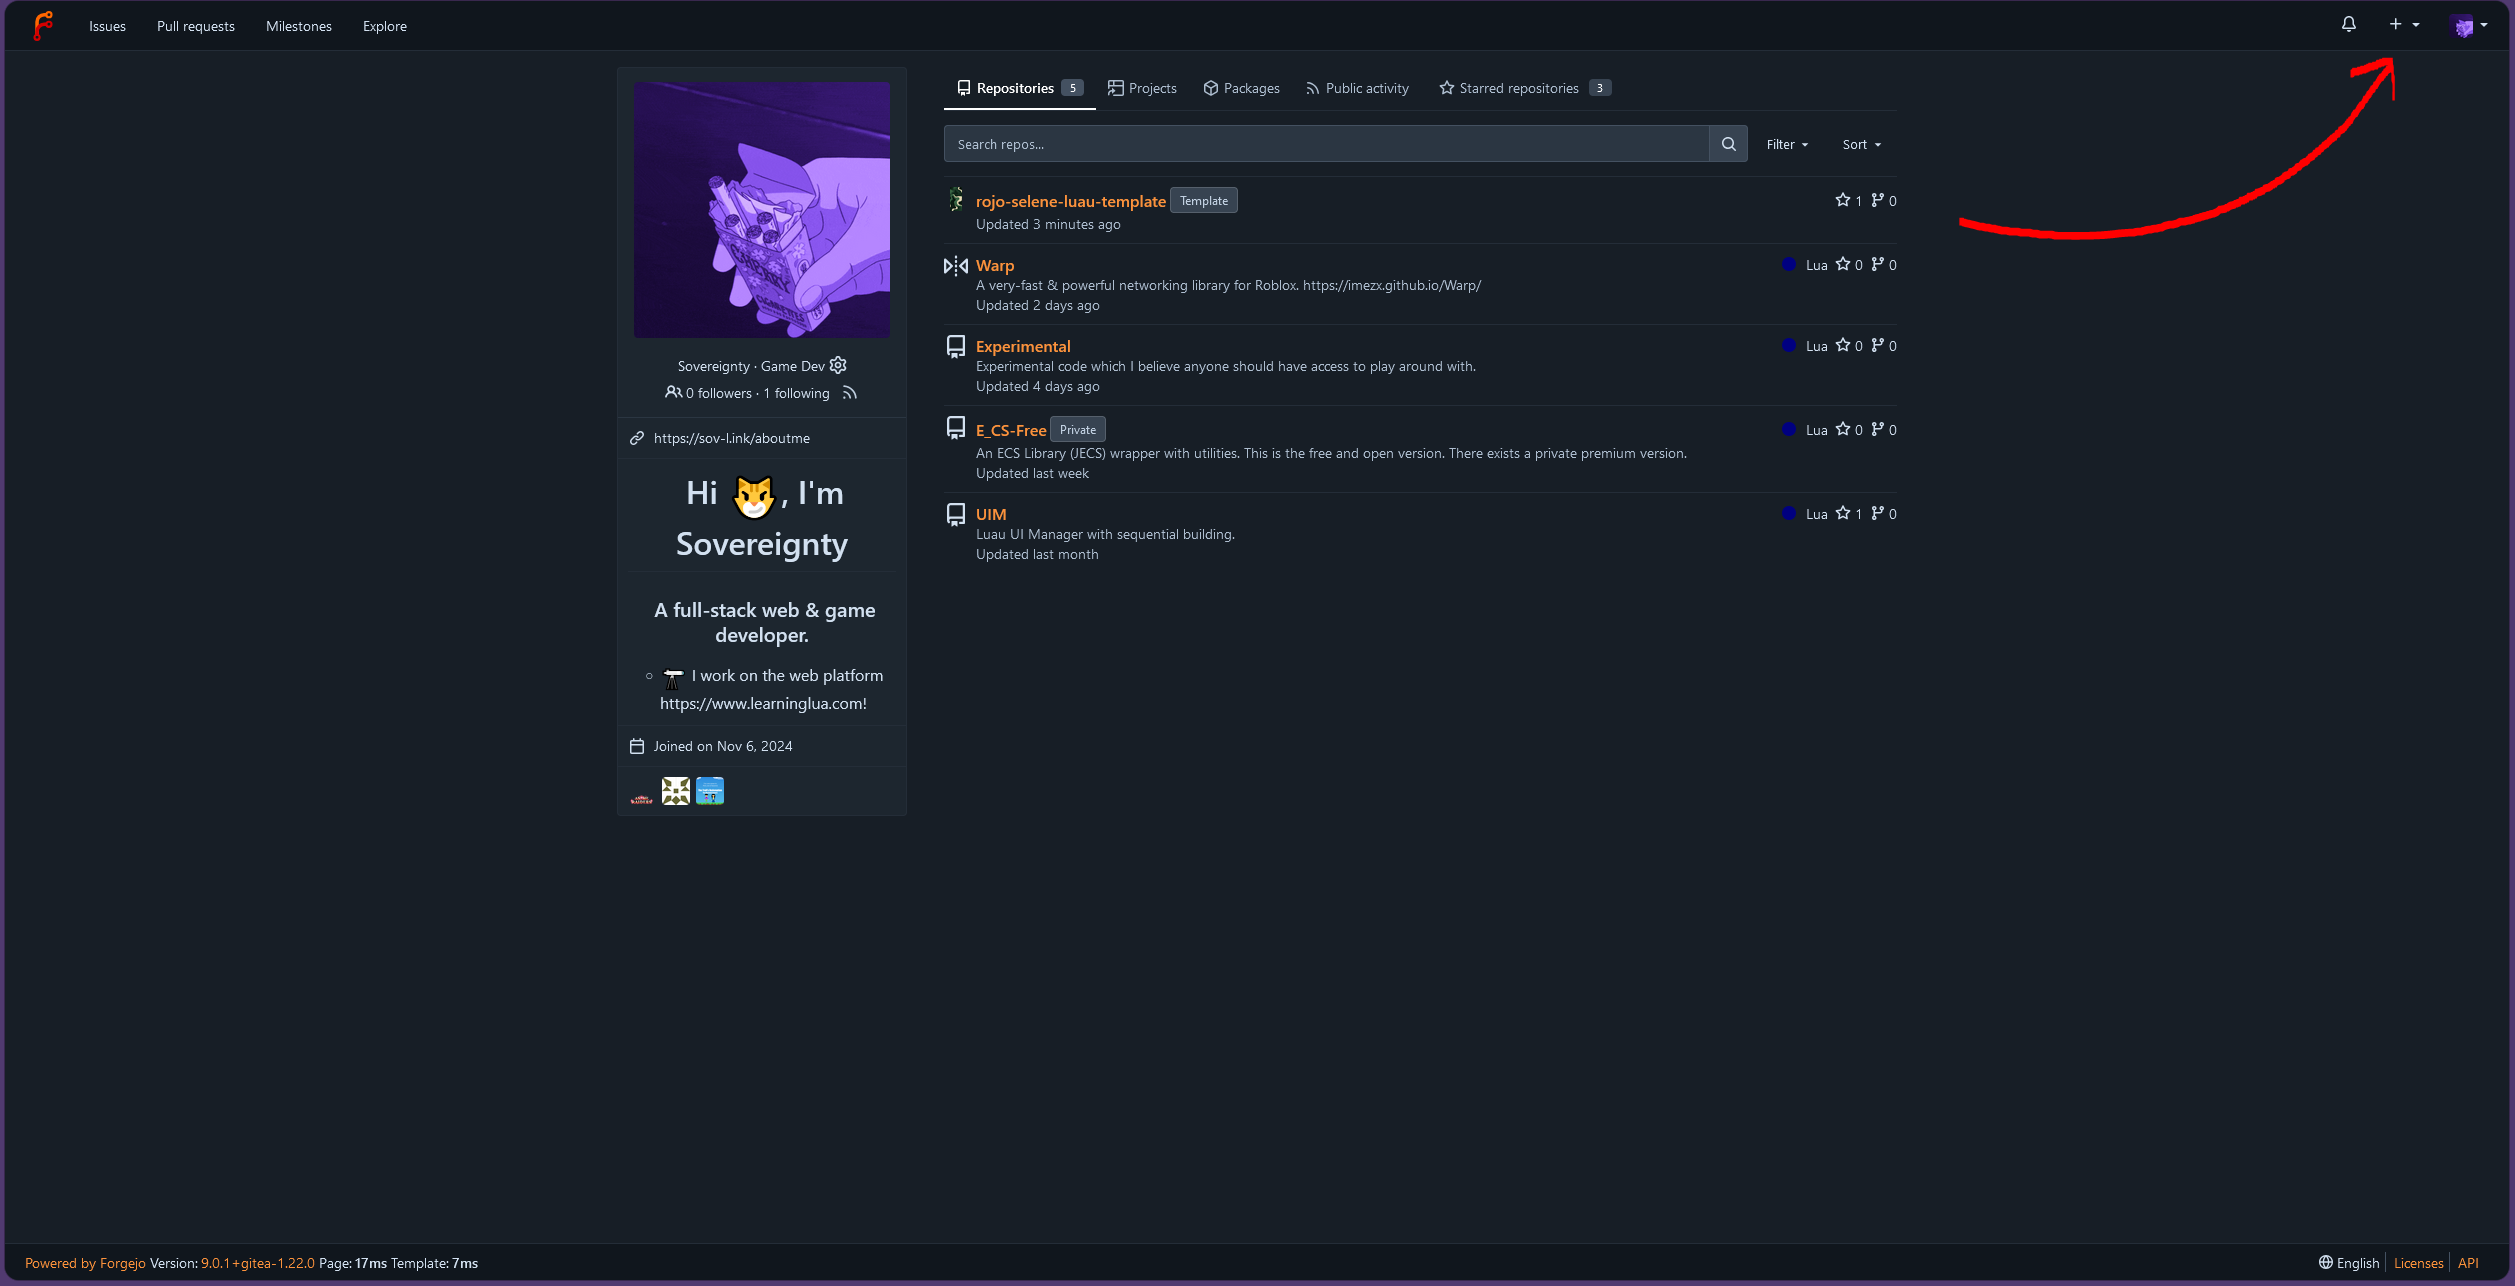
Task: Click the star icon on Experimental row
Action: [1843, 345]
